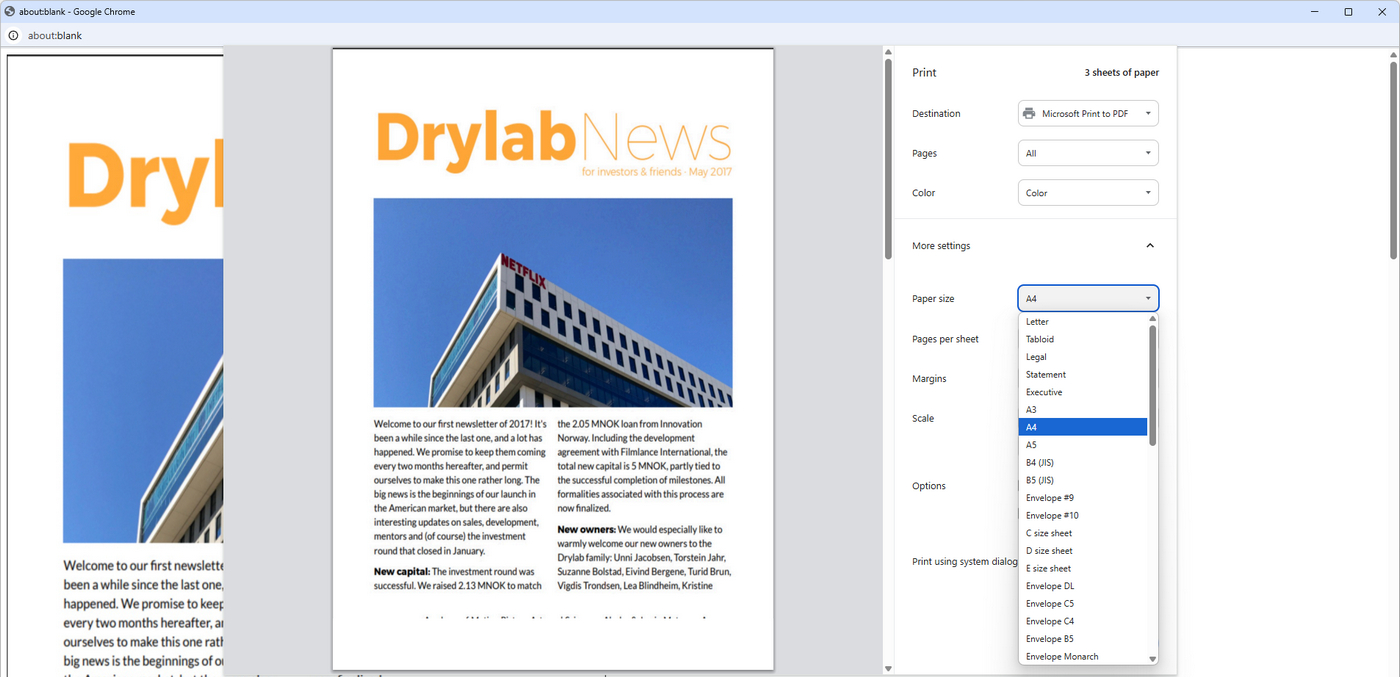This screenshot has width=1400, height=677.
Task: Click "for investors & friends · May 2017" subtitle
Action: pyautogui.click(x=657, y=172)
